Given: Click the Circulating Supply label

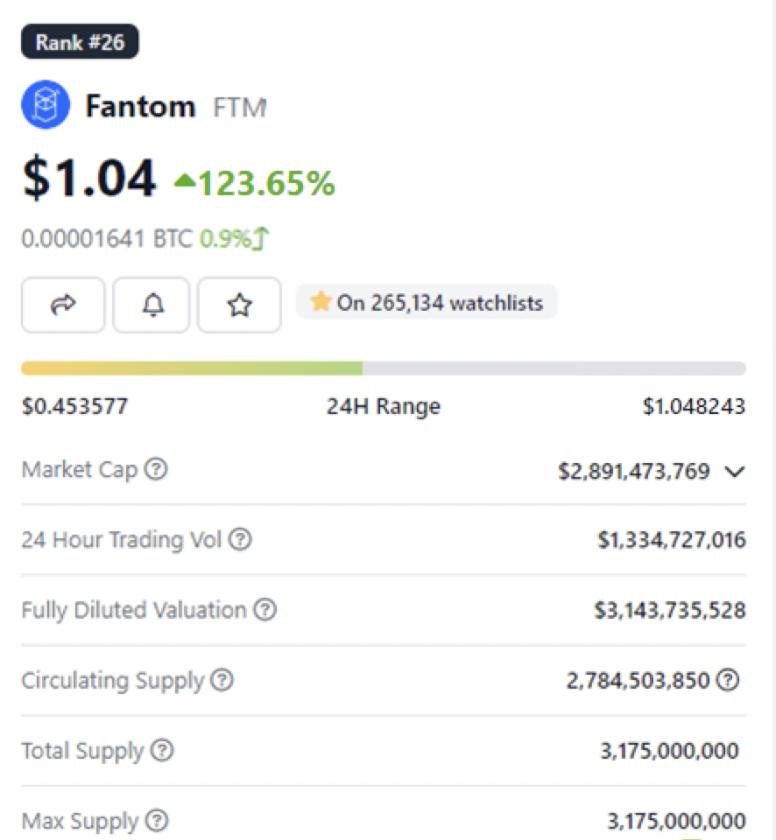Looking at the screenshot, I should 112,681.
